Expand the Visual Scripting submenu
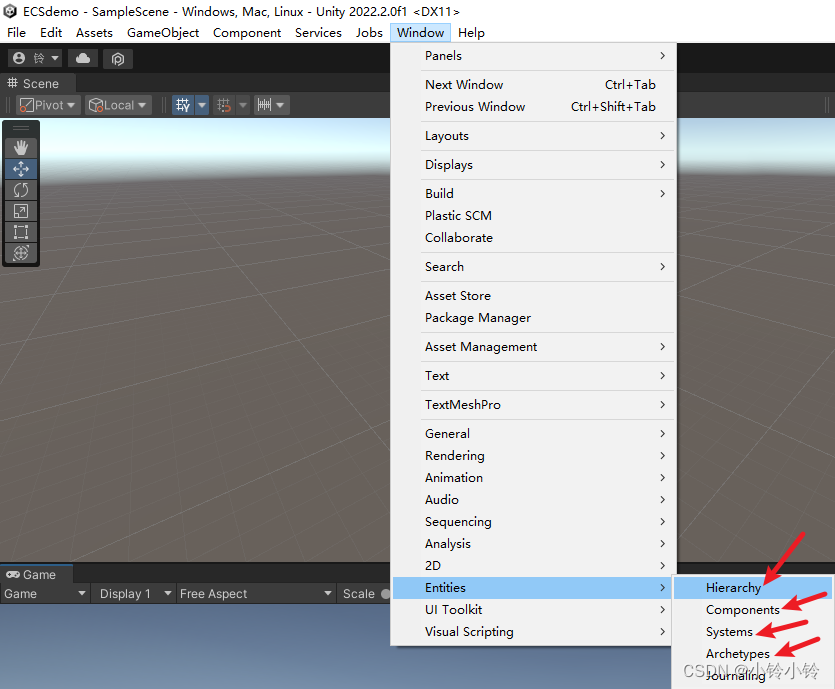 [x=534, y=631]
